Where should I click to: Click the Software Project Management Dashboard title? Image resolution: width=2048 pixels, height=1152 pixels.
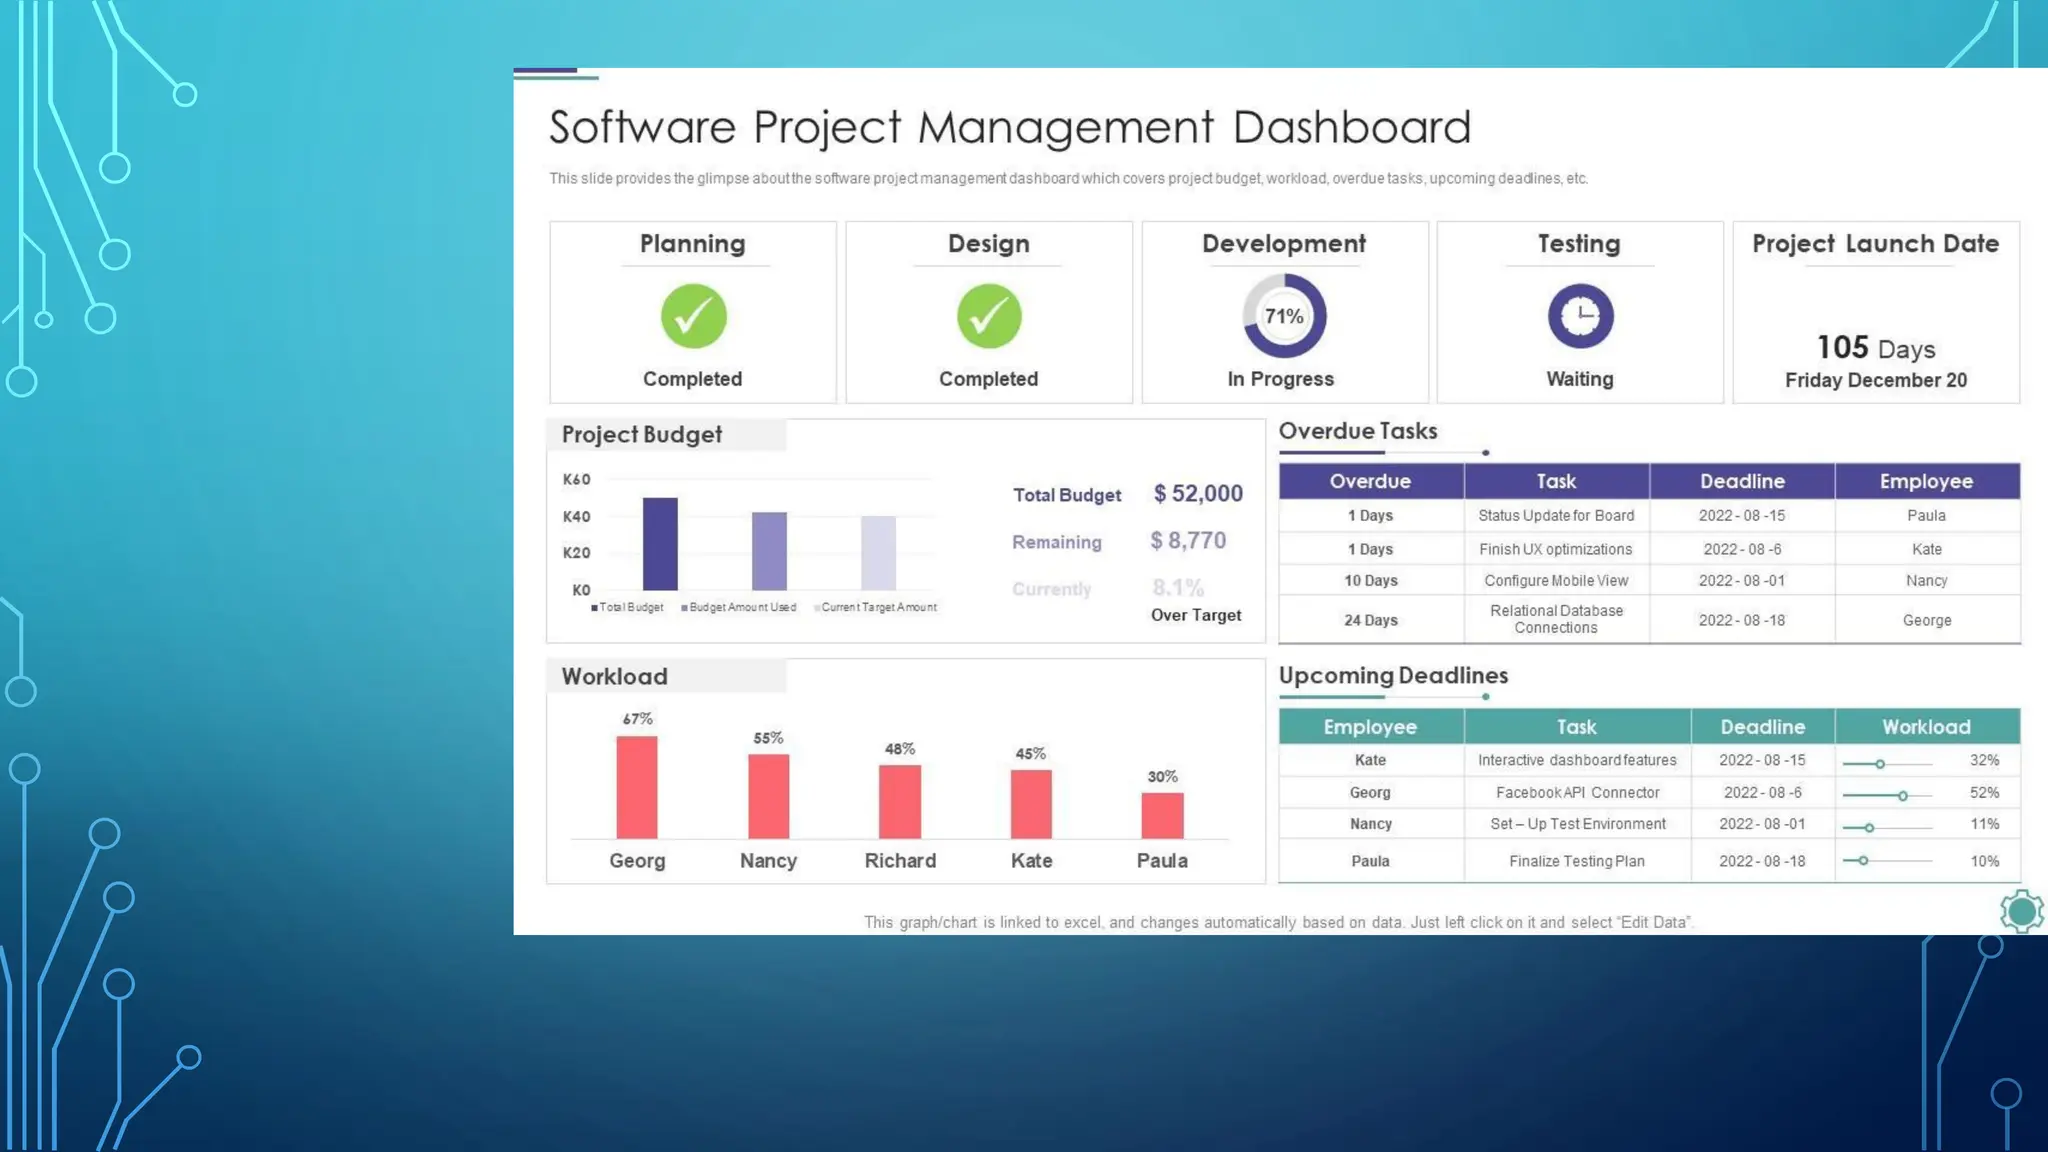pyautogui.click(x=1009, y=128)
